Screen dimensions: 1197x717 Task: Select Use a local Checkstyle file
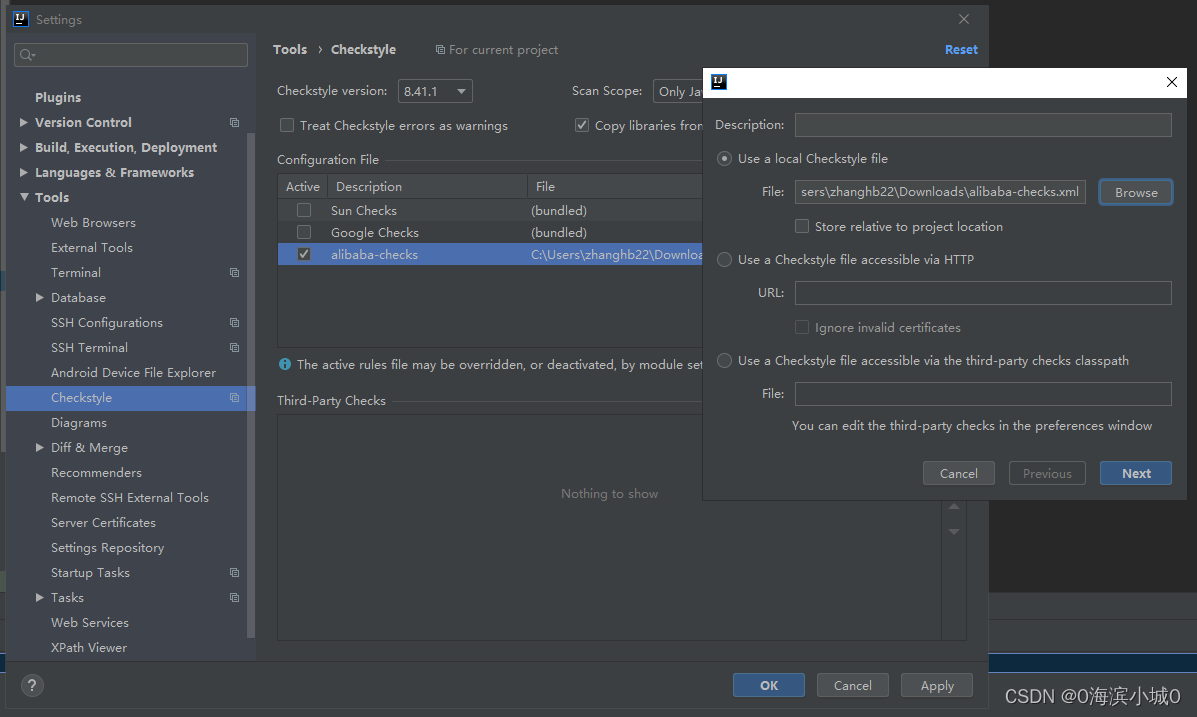[724, 158]
